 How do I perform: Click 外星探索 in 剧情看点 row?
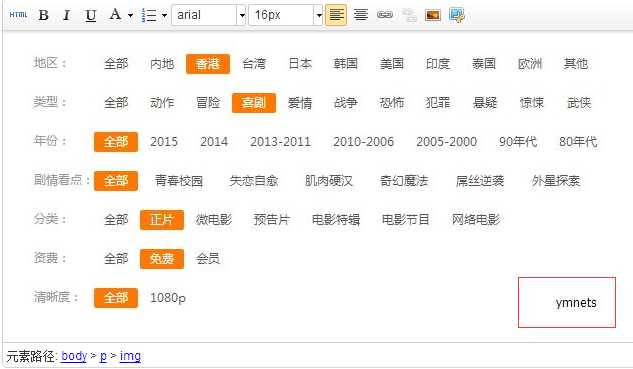(555, 181)
